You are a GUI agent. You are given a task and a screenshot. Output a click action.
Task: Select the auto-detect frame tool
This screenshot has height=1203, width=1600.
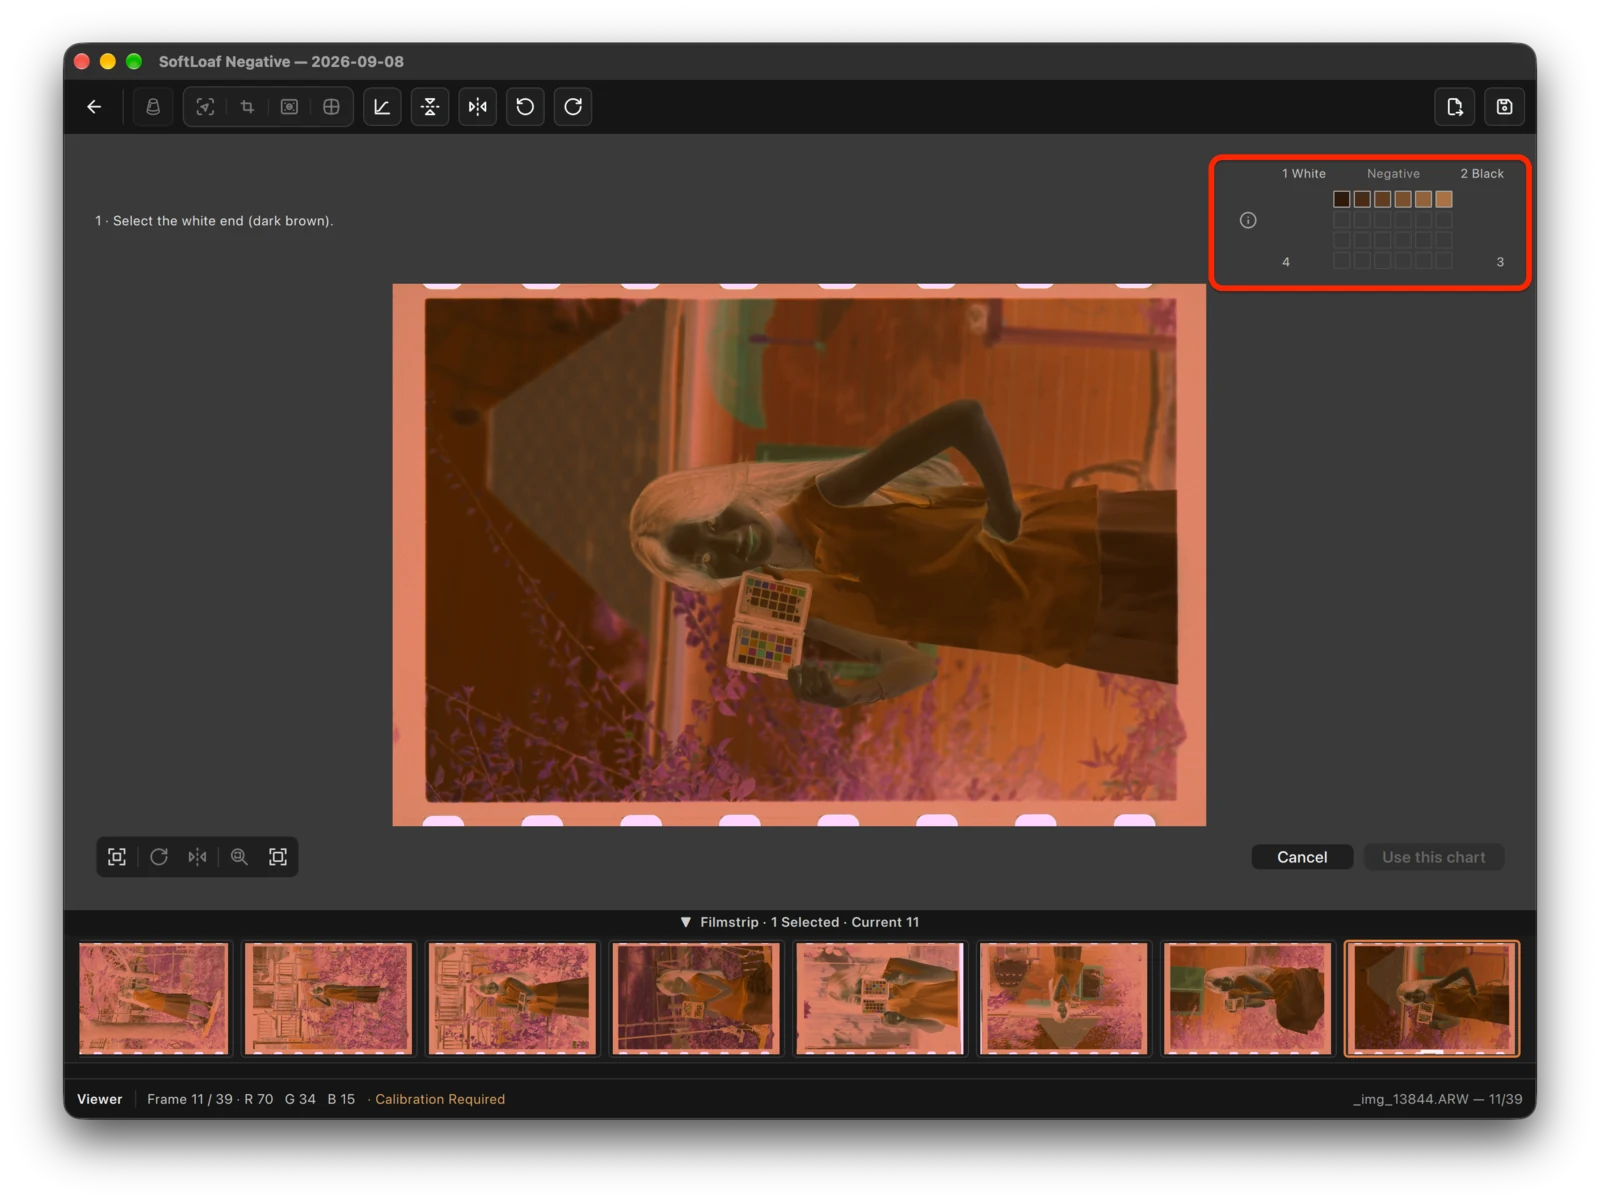click(x=205, y=107)
